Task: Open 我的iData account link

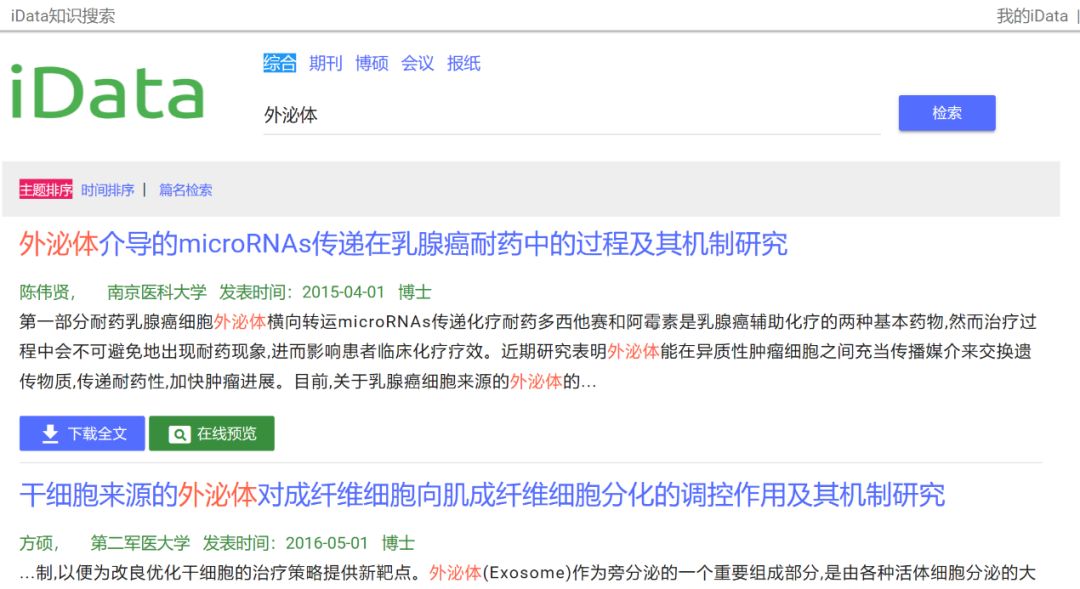Action: pos(1031,16)
